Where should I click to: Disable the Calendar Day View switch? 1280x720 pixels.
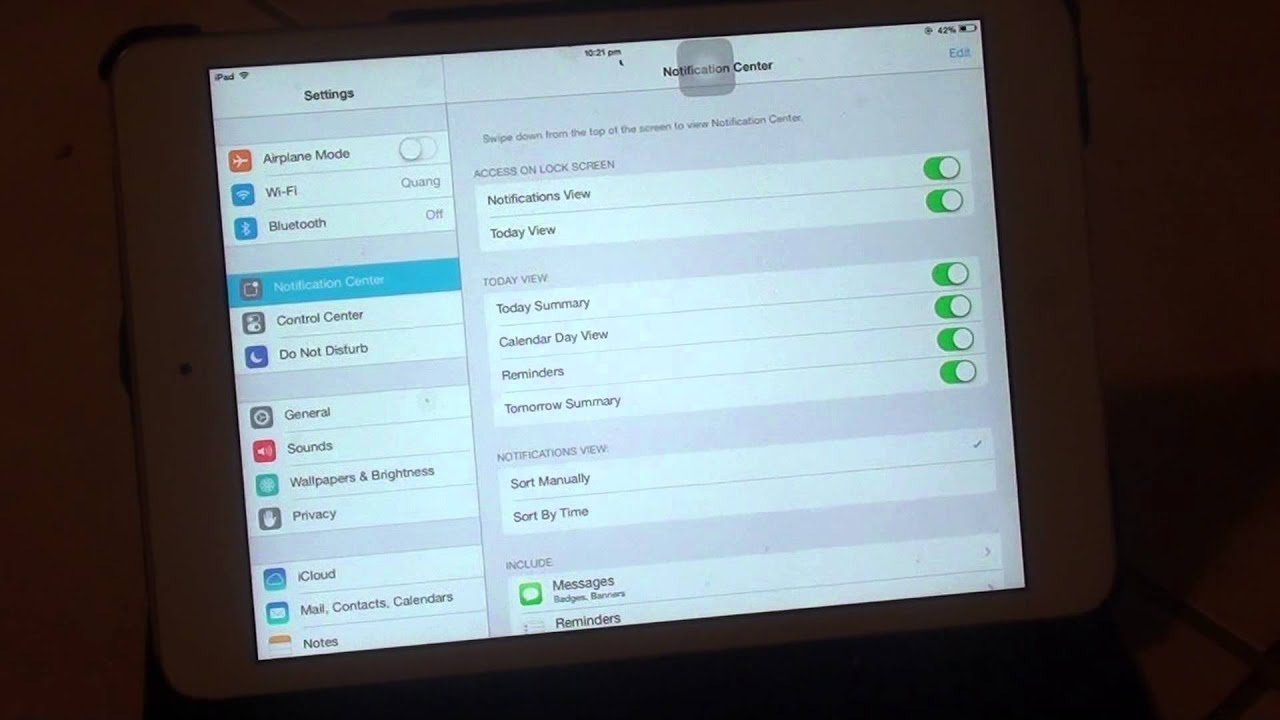point(954,306)
